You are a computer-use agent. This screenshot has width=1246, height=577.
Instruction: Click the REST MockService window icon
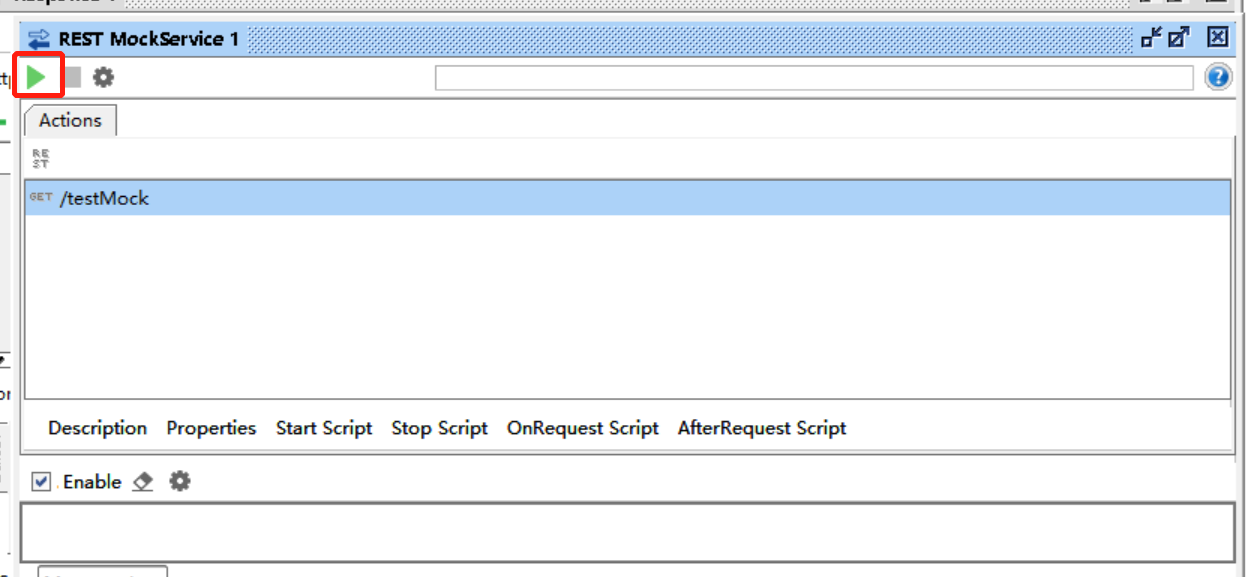(39, 39)
